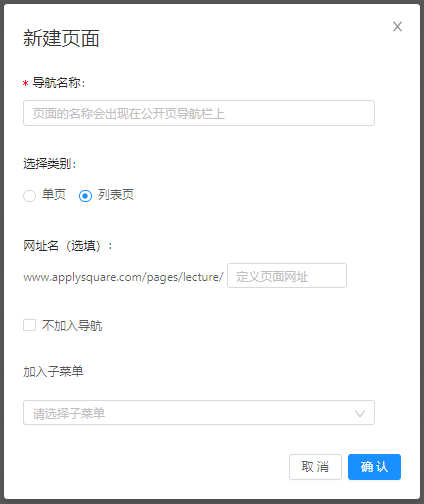Choose 列表页 by clicking its text label

116,195
